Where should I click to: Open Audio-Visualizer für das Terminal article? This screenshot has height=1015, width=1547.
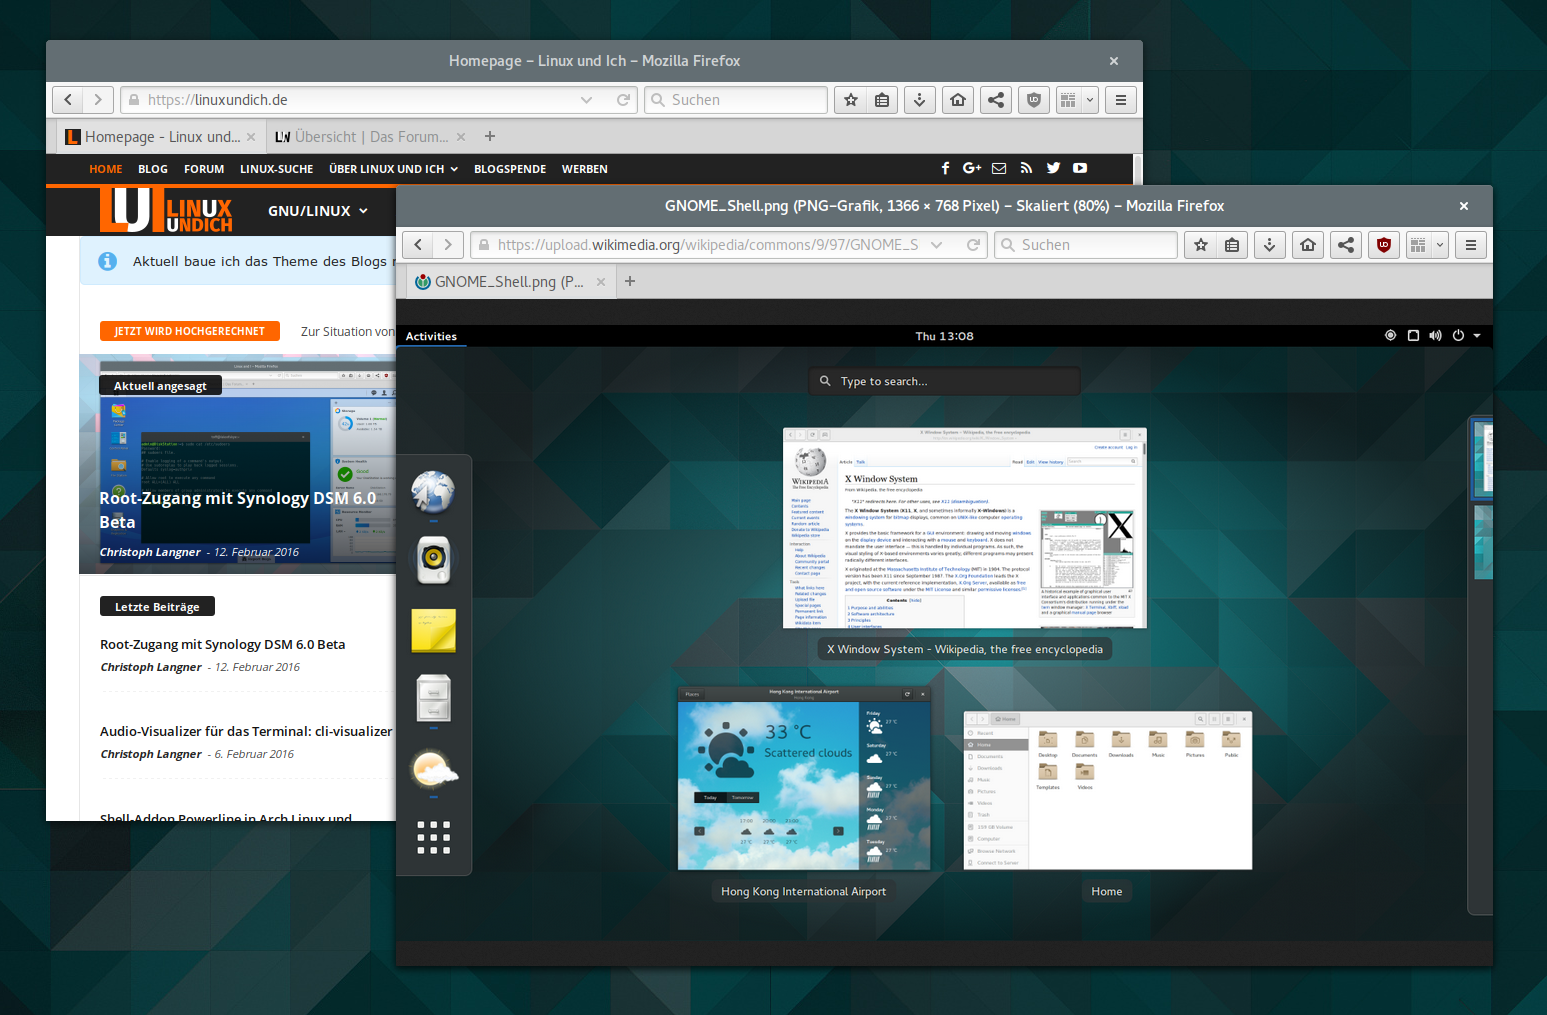(x=246, y=731)
